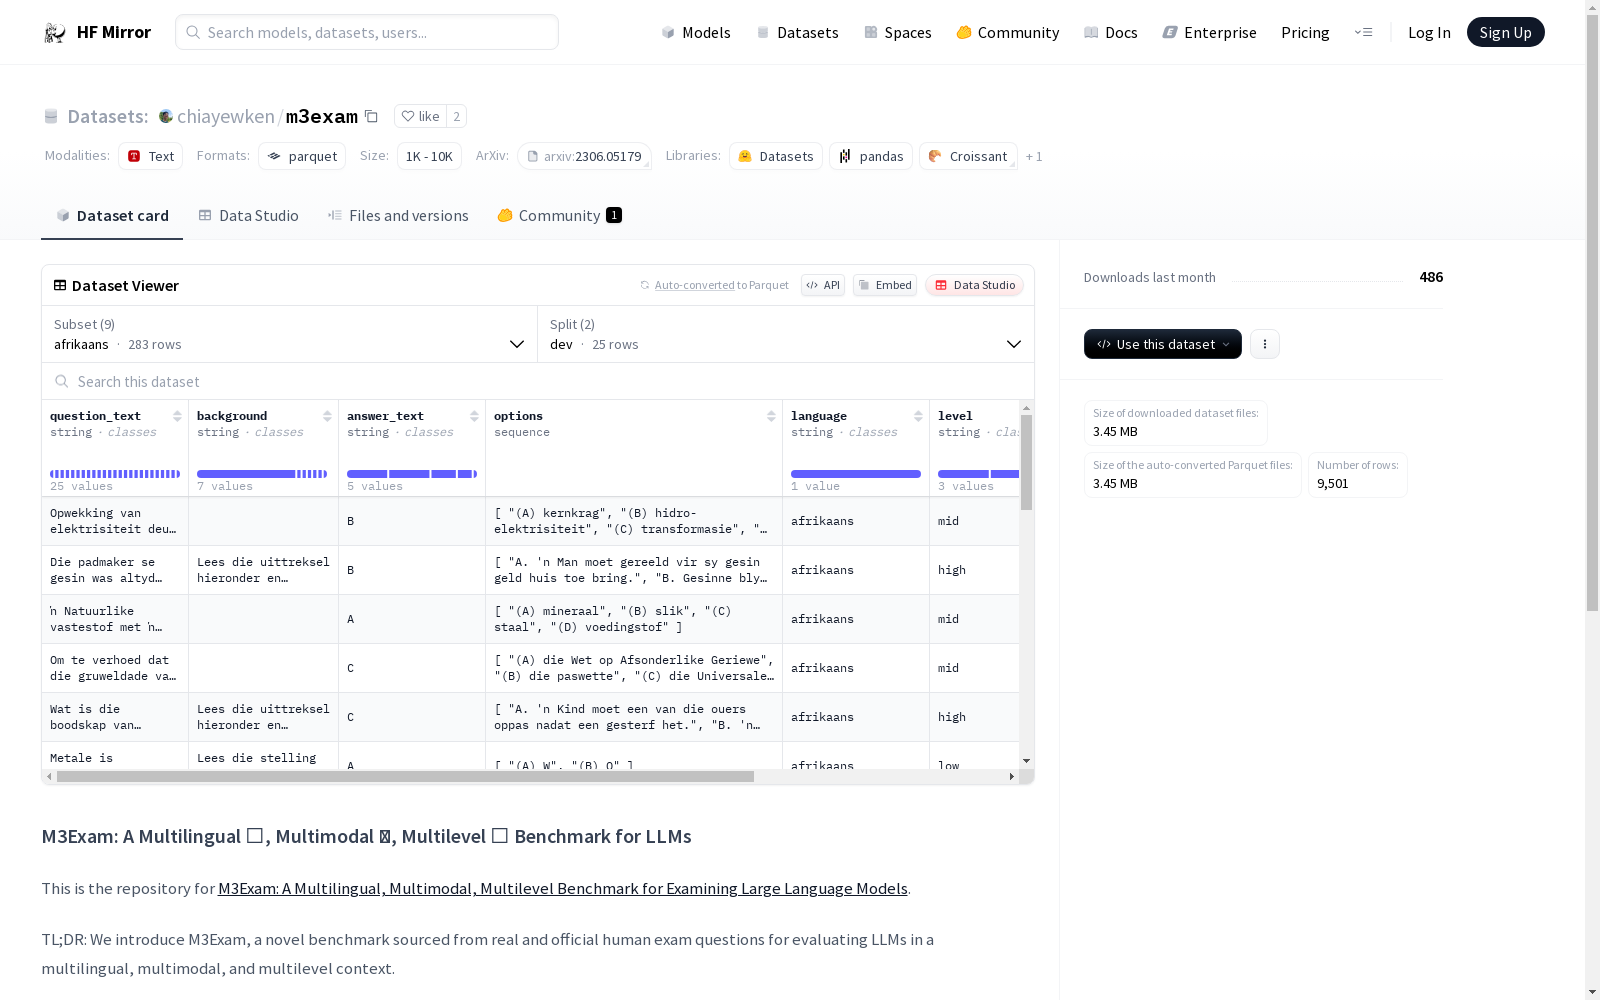Open more options kebab beside Use this dataset
1600x1000 pixels.
click(1264, 344)
